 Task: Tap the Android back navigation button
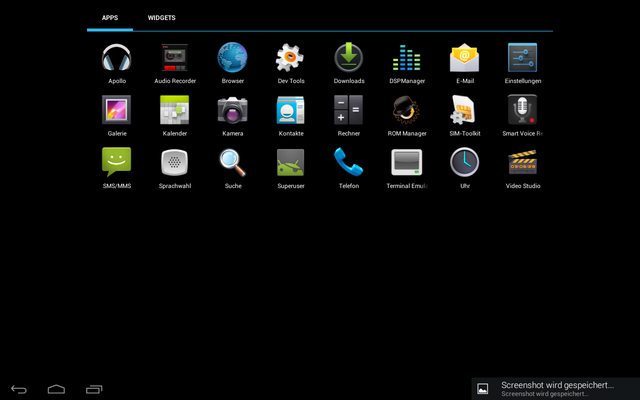pyautogui.click(x=19, y=388)
